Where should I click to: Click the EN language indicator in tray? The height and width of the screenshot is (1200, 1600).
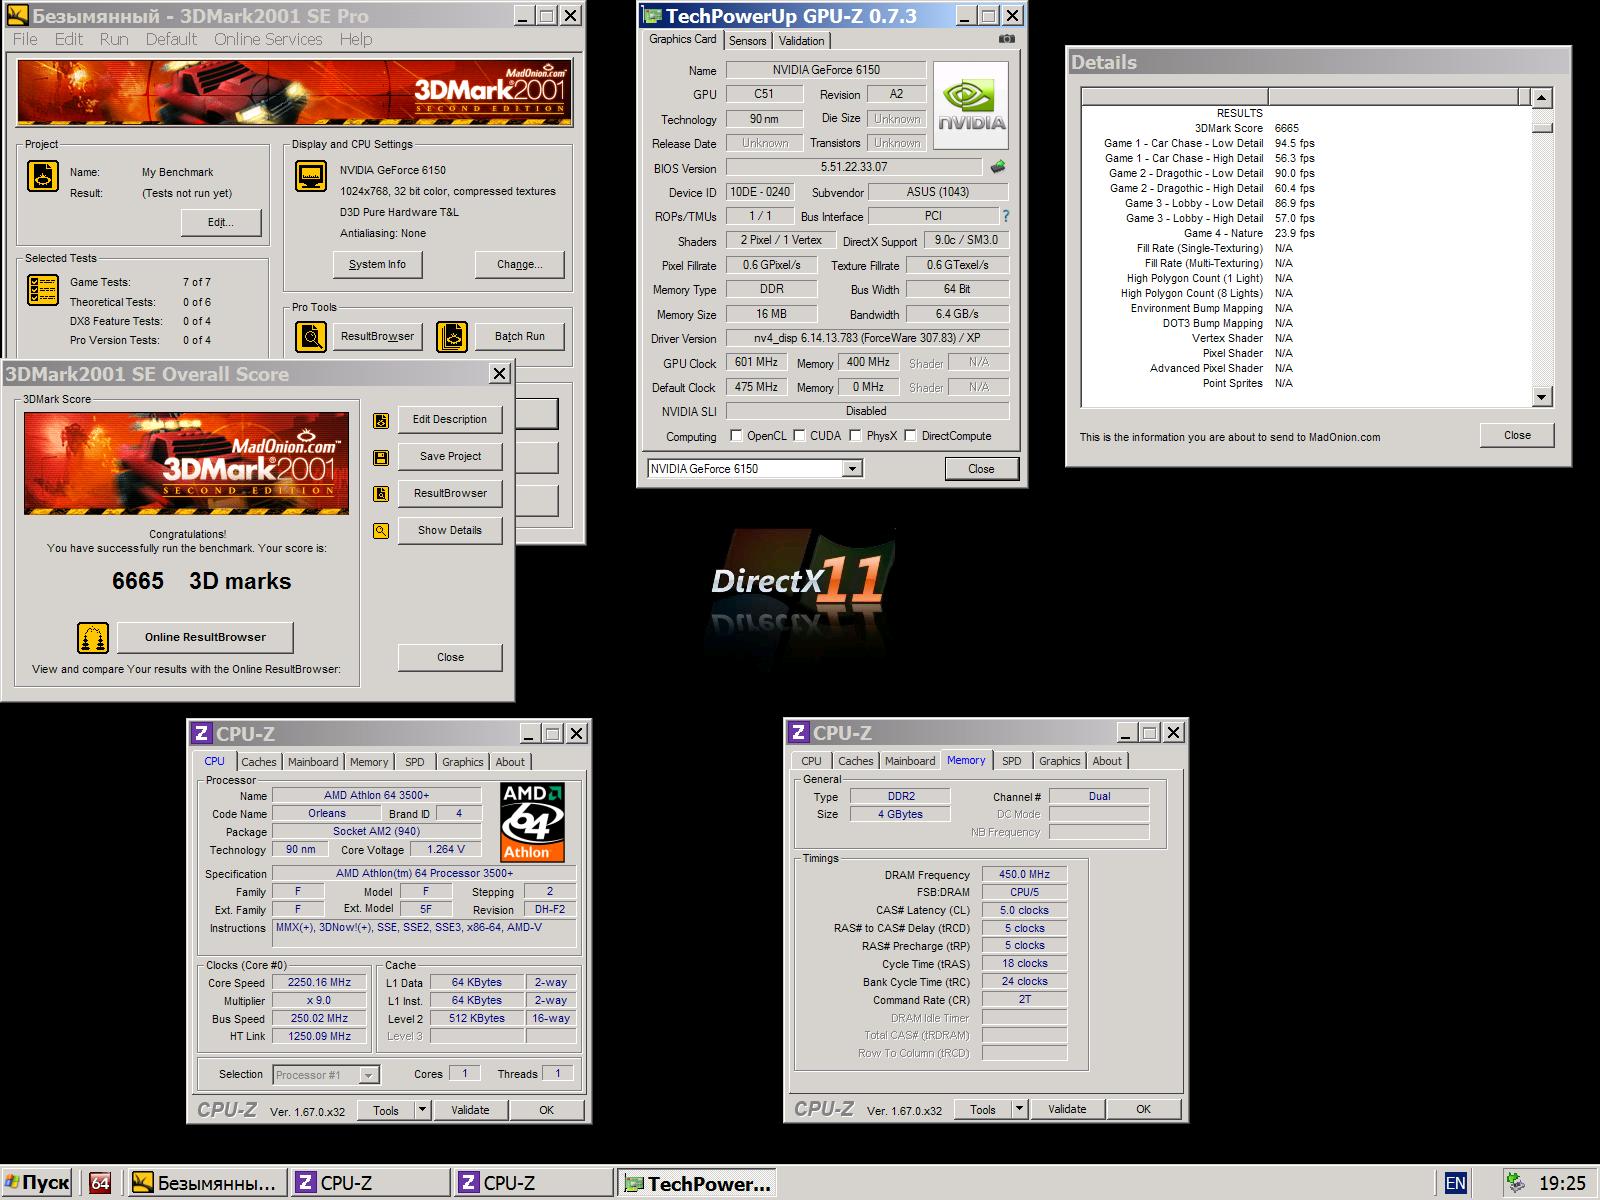(1456, 1183)
